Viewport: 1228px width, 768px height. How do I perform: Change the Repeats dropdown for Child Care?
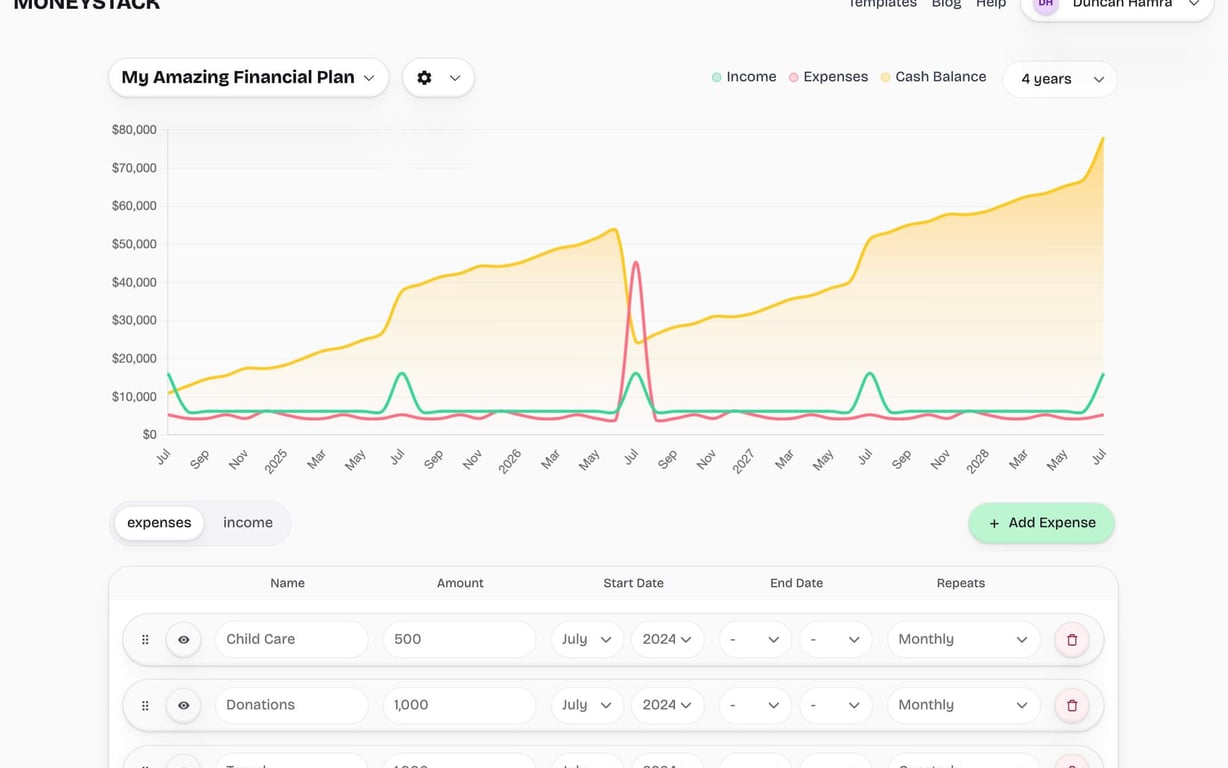[x=962, y=639]
